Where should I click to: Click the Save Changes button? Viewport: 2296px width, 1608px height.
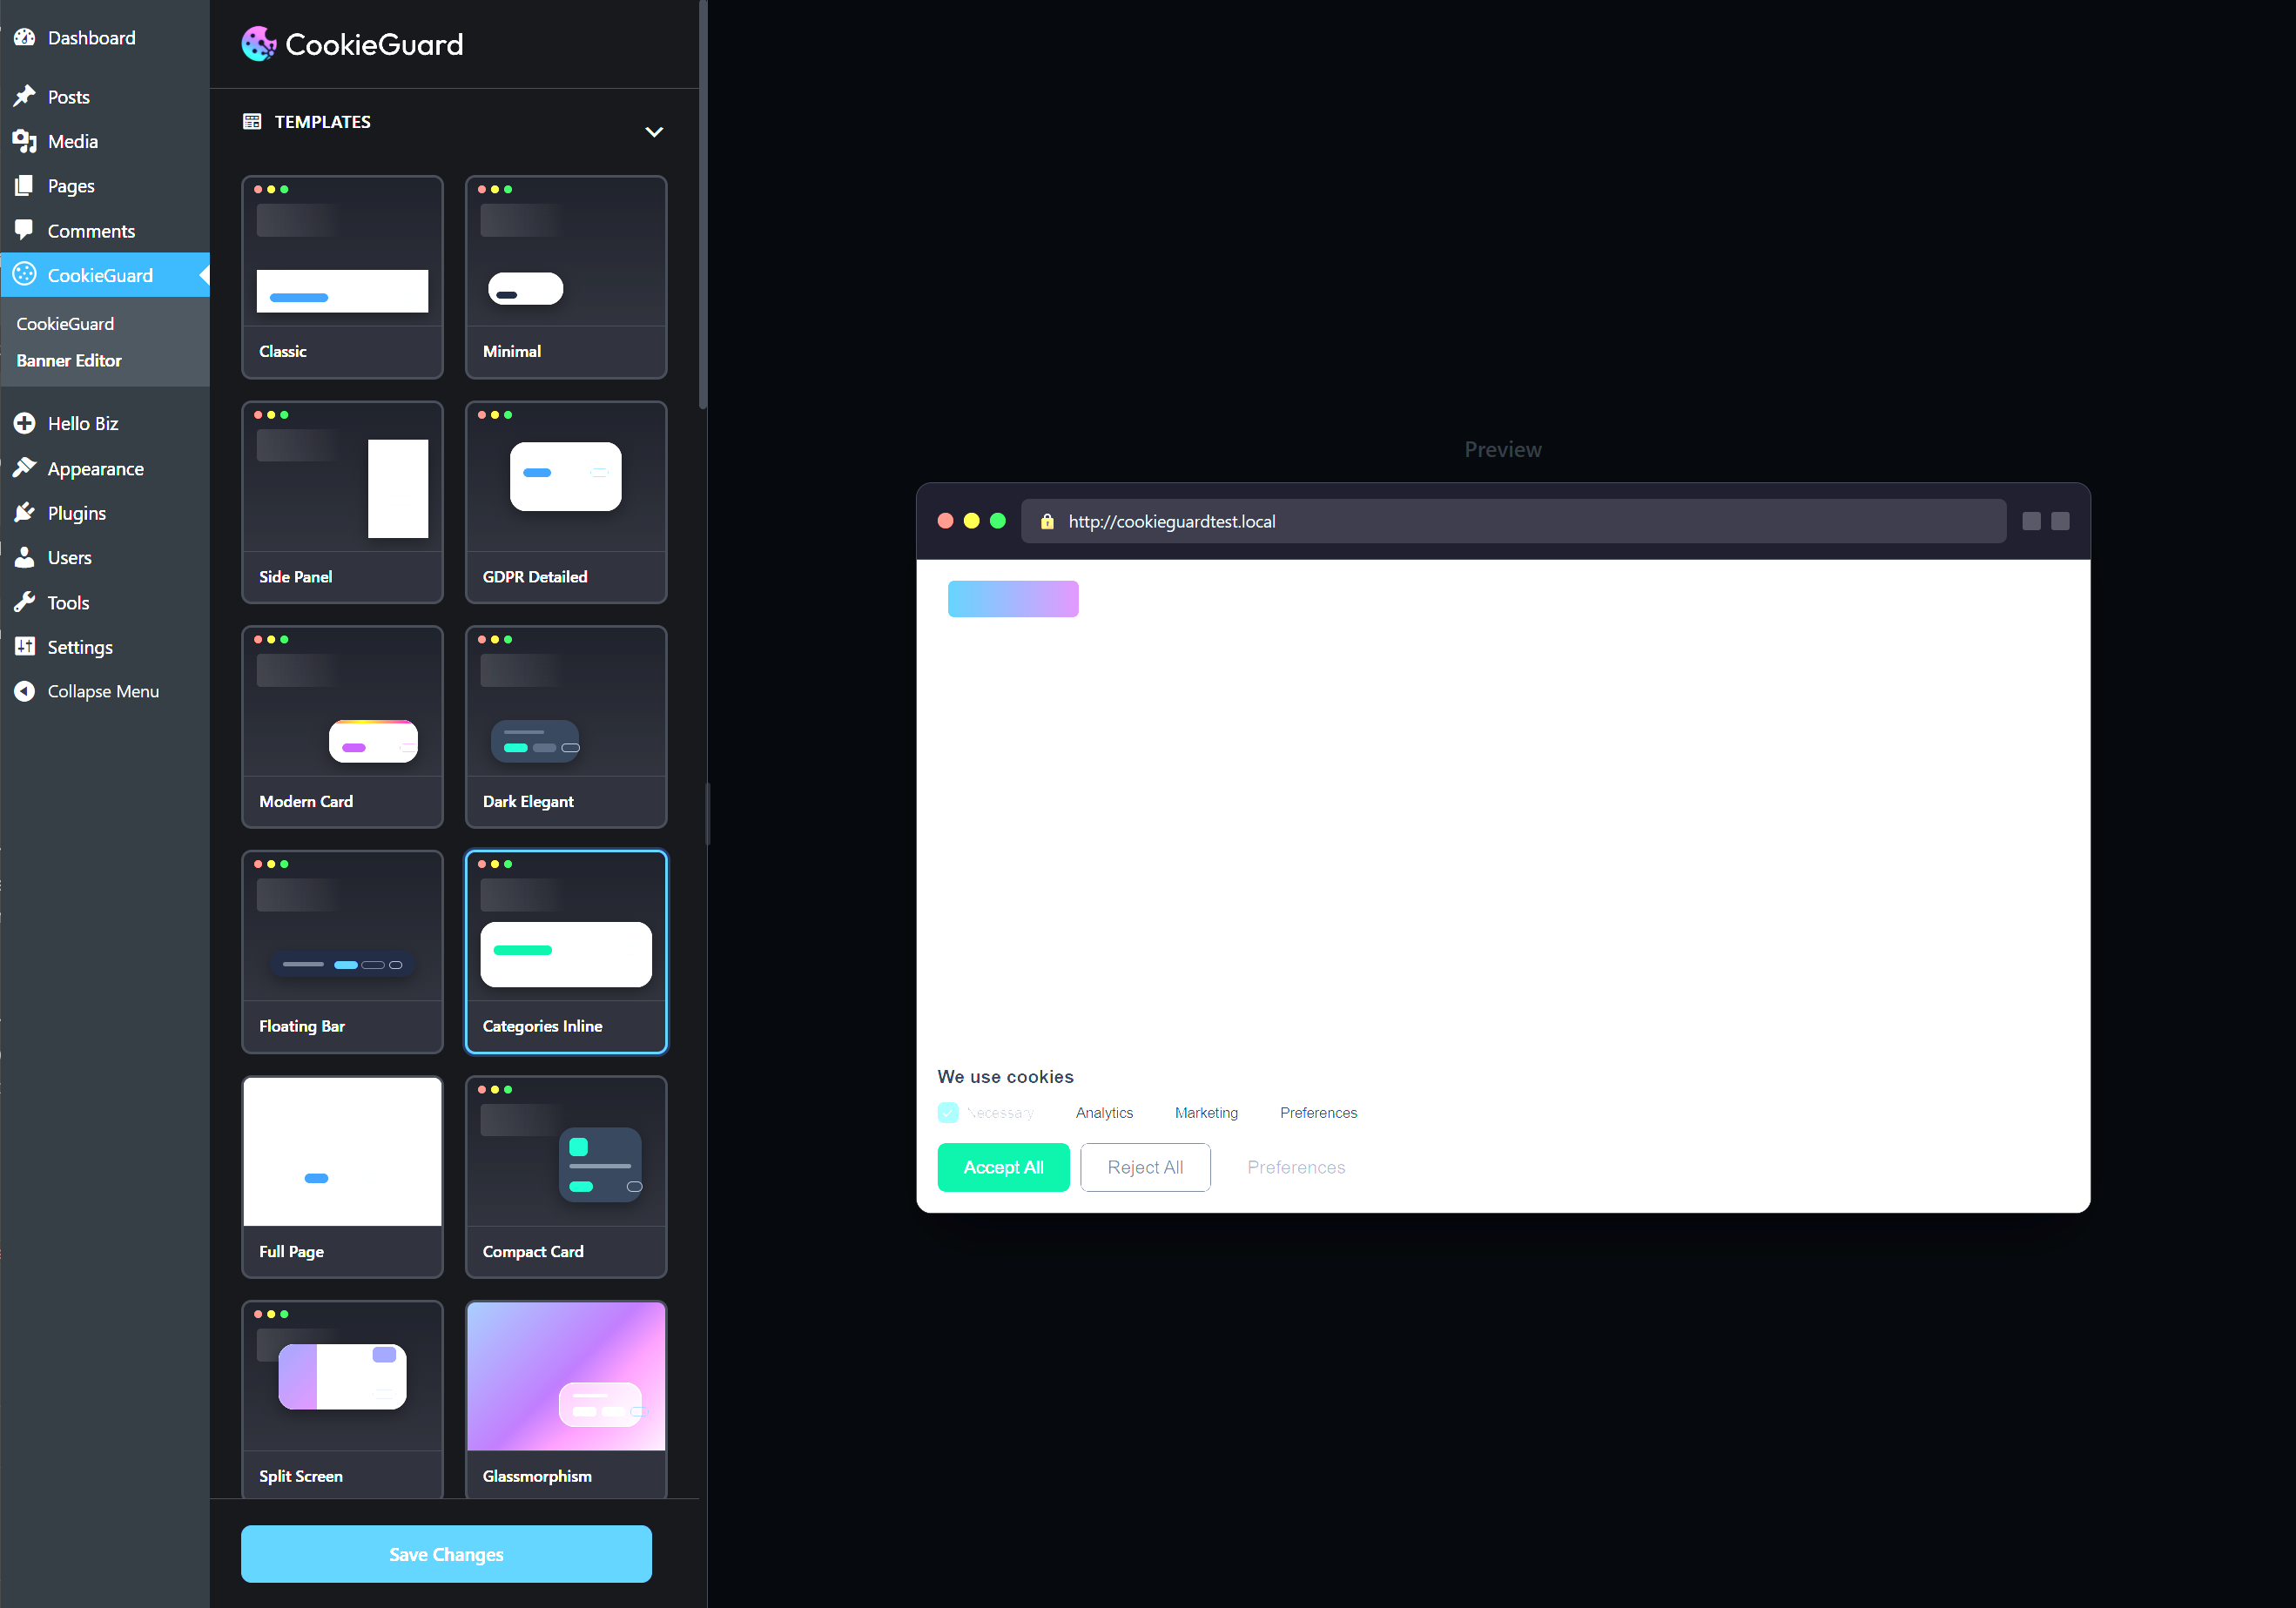(446, 1554)
